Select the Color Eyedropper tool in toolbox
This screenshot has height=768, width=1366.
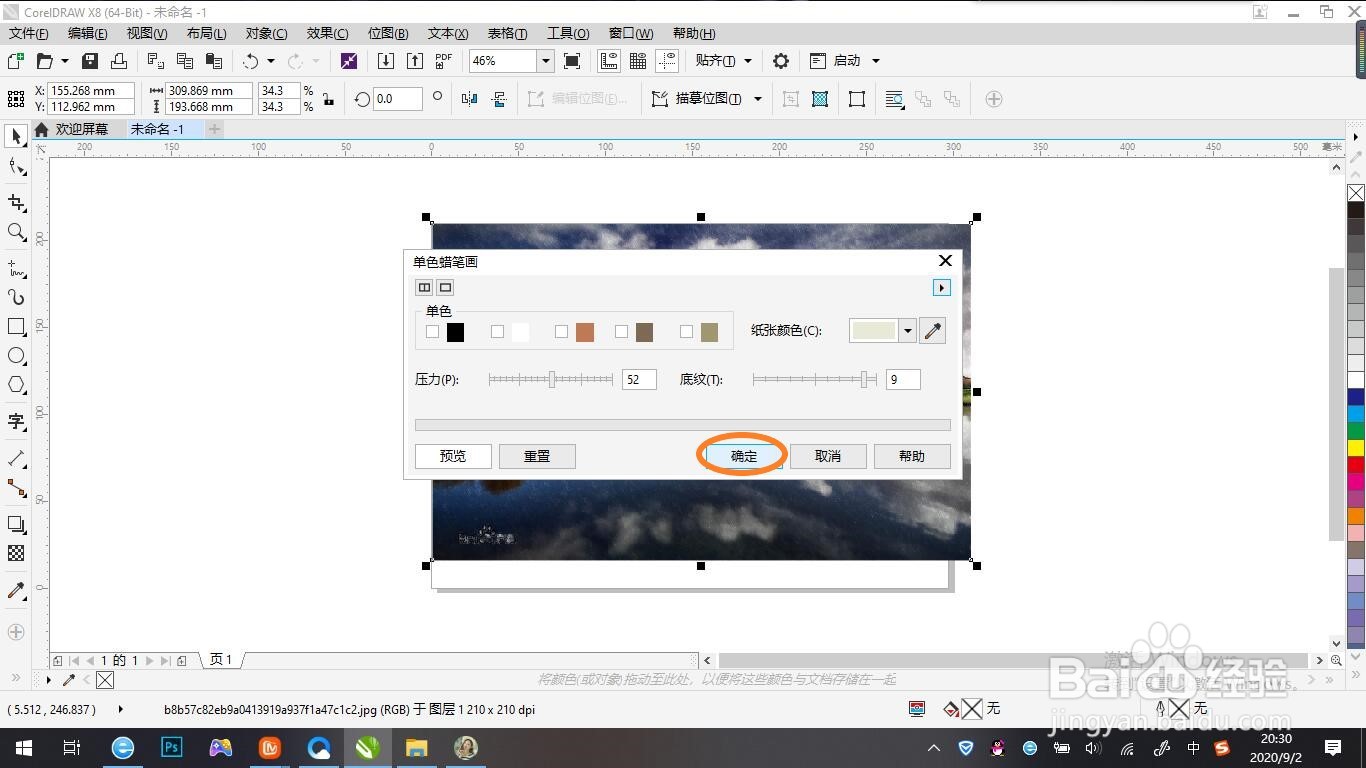[16, 590]
